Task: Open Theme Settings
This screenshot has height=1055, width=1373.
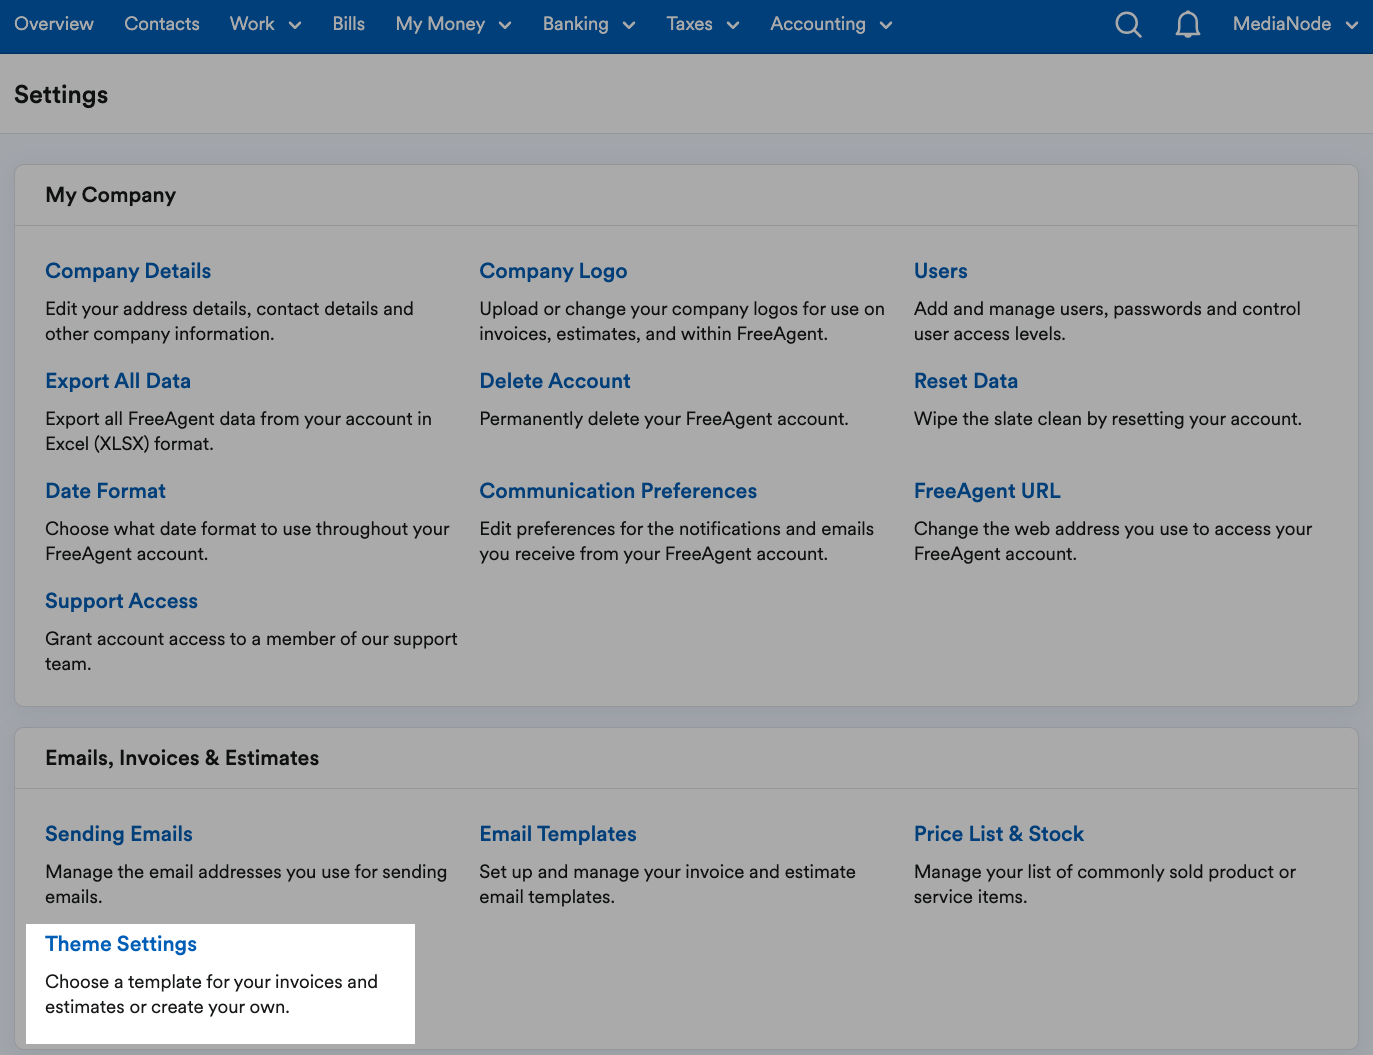Action: click(120, 944)
